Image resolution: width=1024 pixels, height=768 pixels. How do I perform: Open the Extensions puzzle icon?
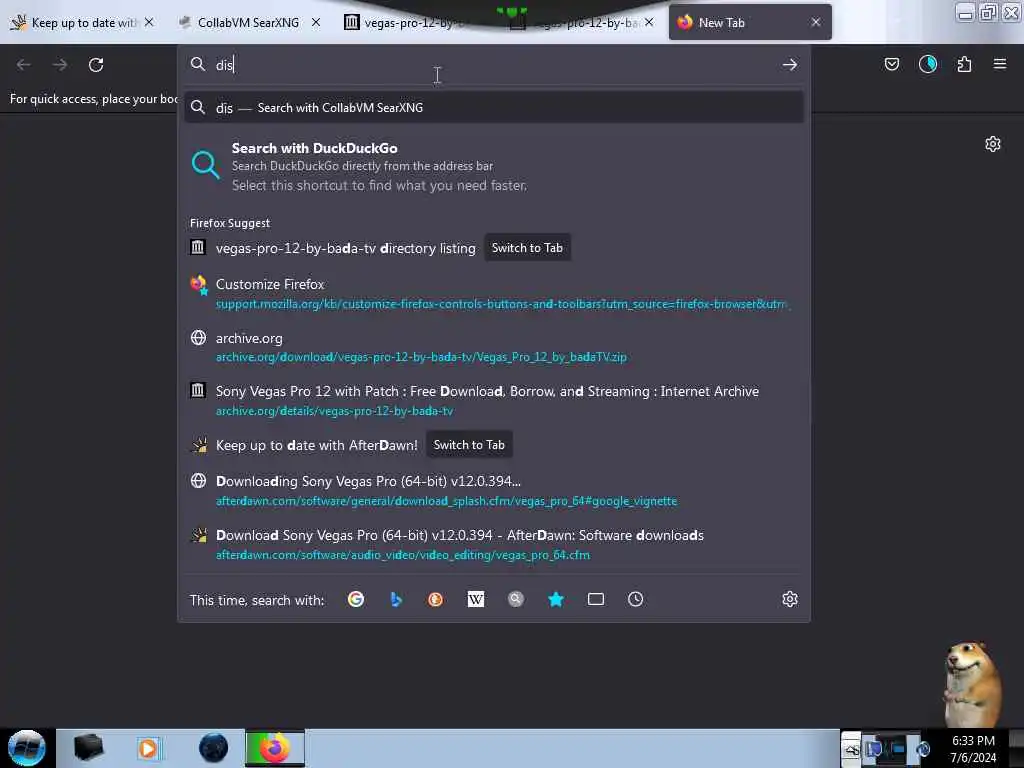click(964, 64)
